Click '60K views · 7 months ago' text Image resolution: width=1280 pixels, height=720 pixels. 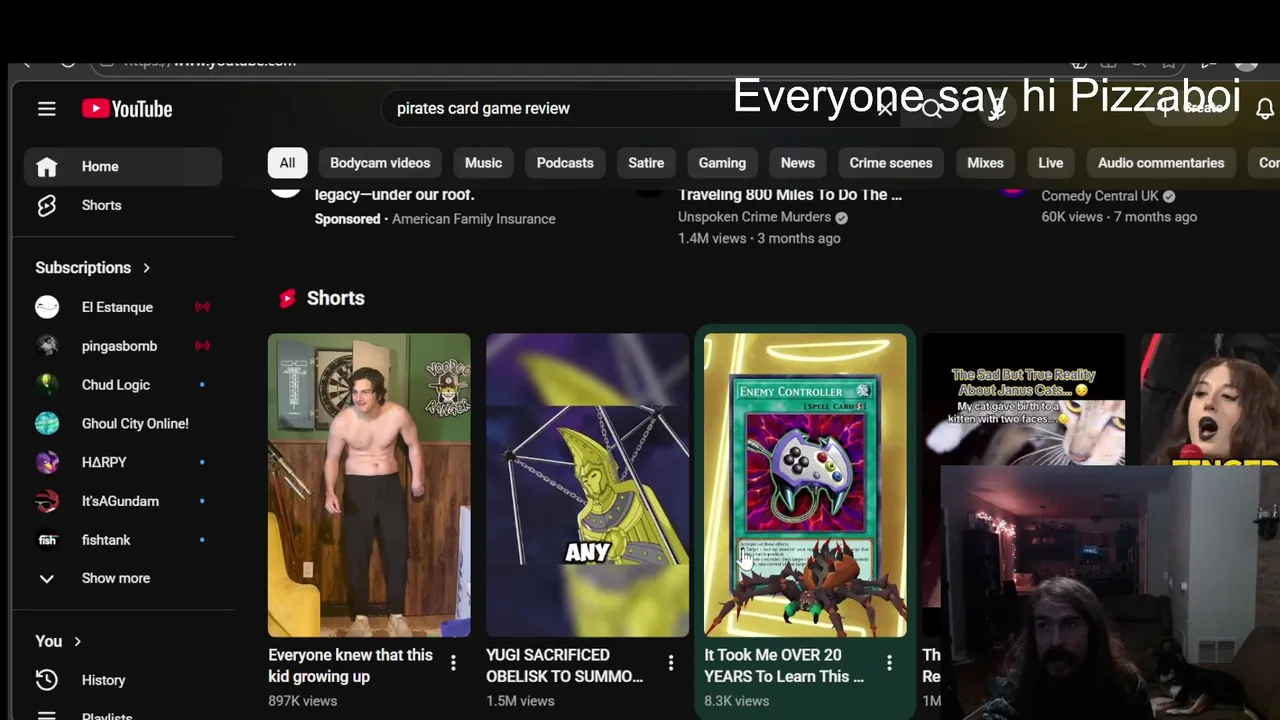click(x=1119, y=217)
